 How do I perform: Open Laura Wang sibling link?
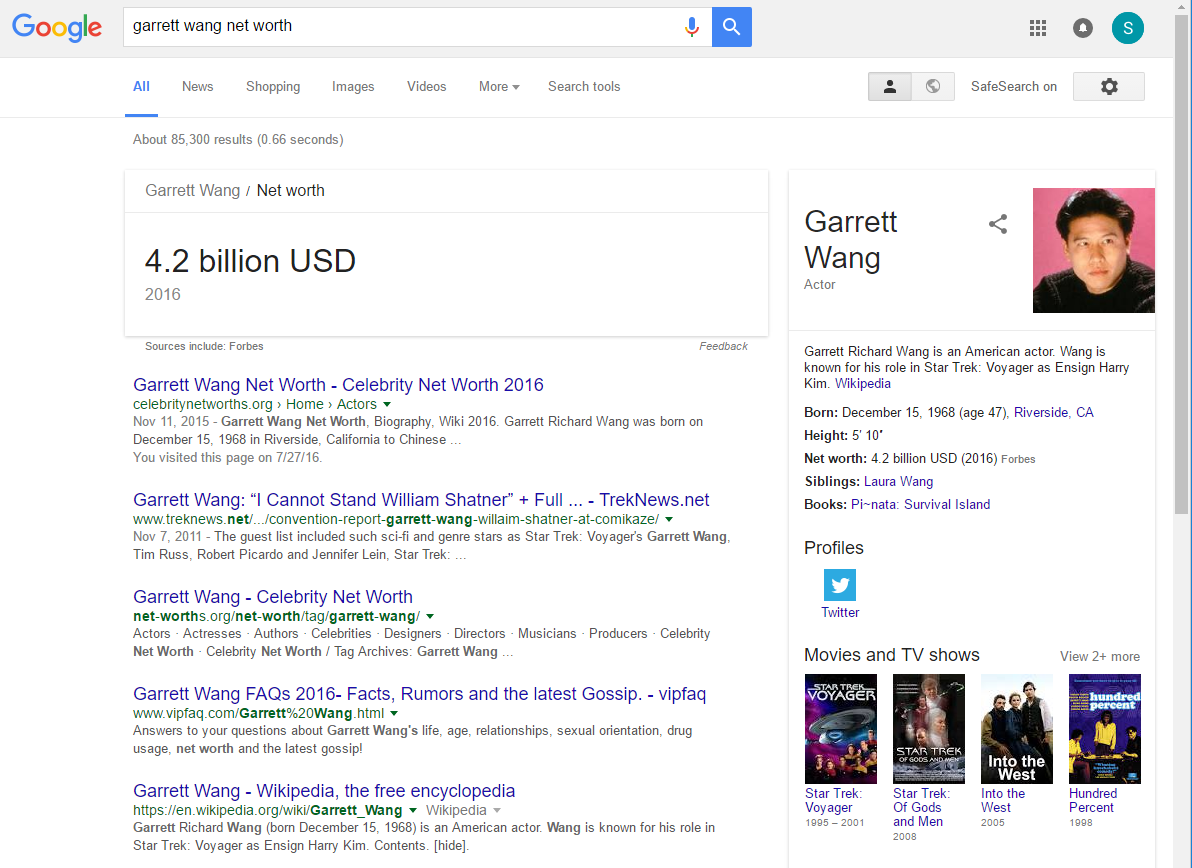tap(898, 481)
